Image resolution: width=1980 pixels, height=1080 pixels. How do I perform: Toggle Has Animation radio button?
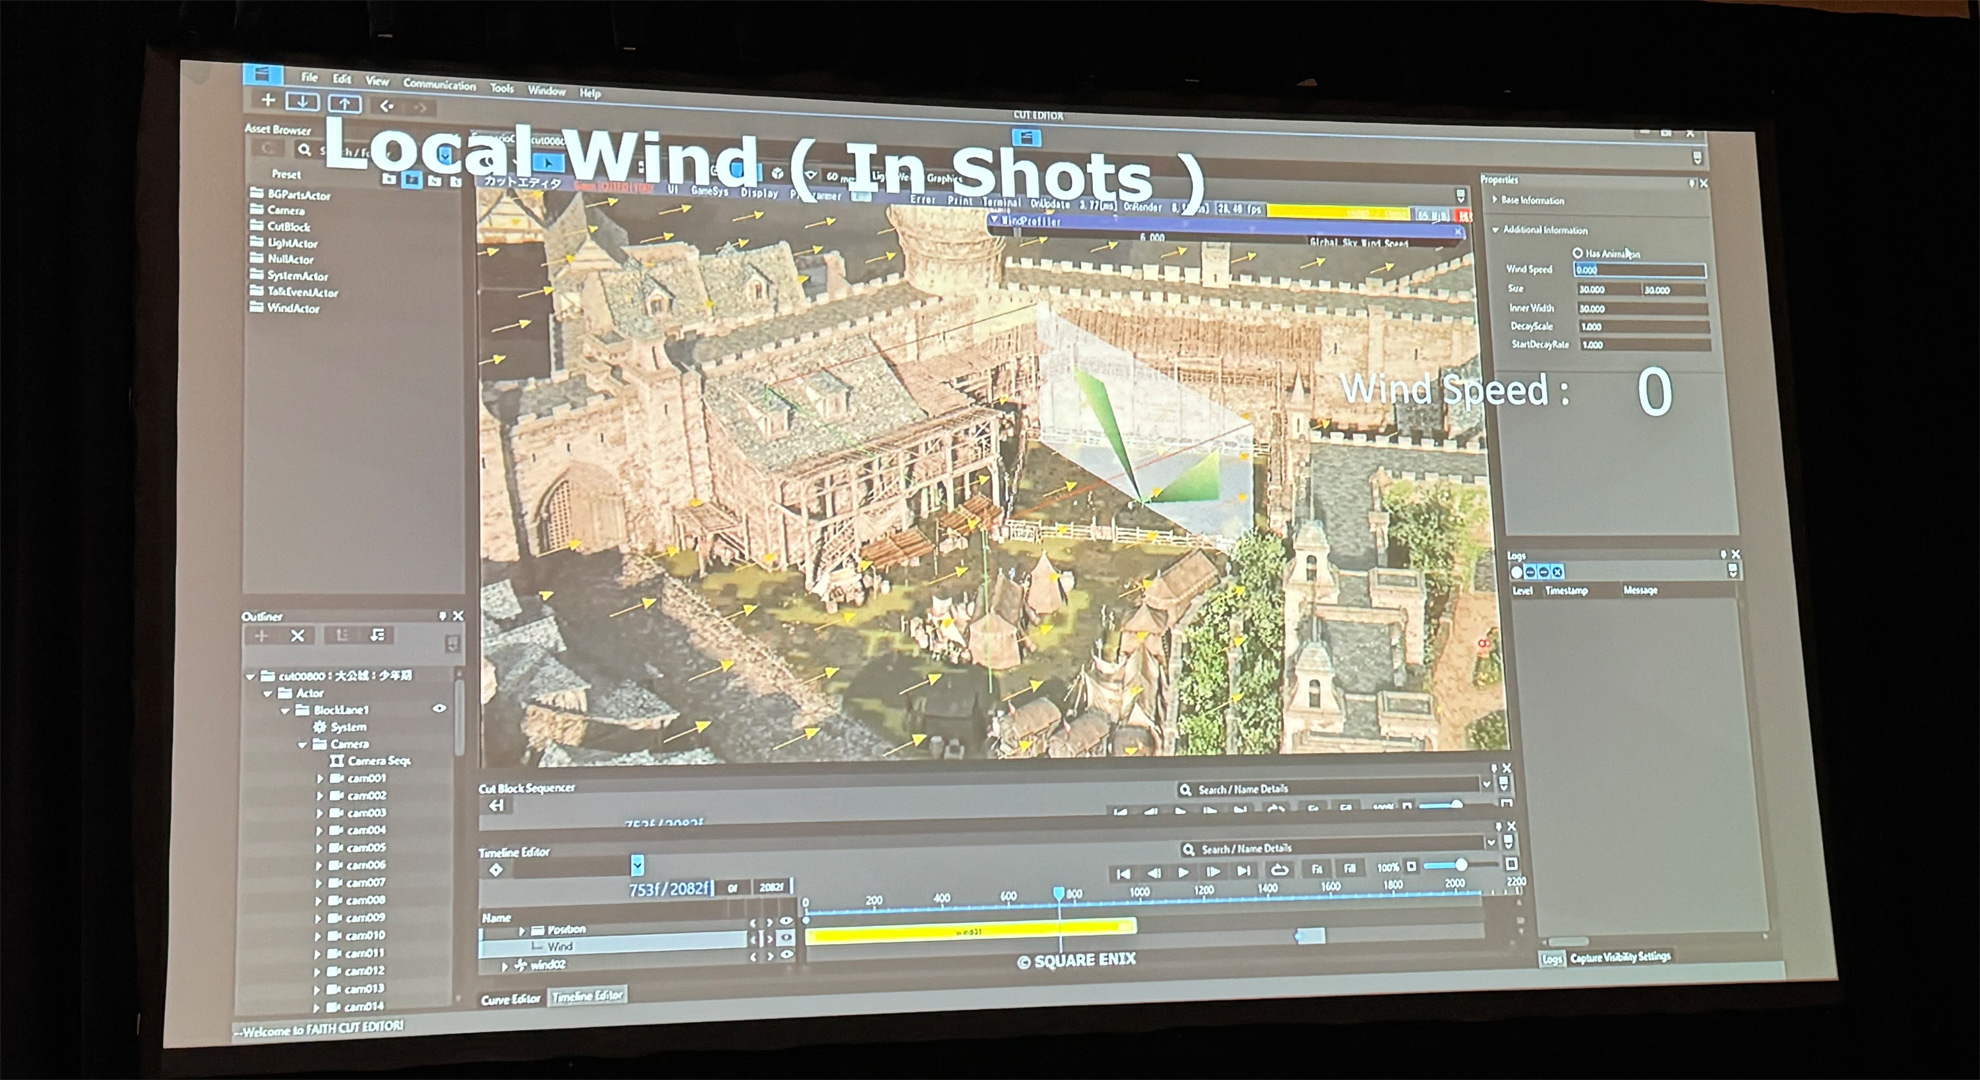(1577, 253)
